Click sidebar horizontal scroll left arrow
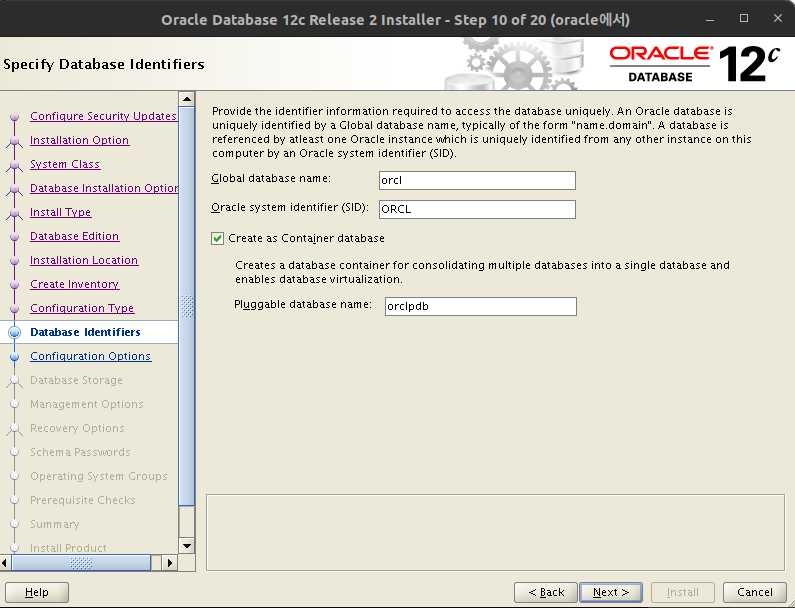Screen dimensions: 795x608 5,563
